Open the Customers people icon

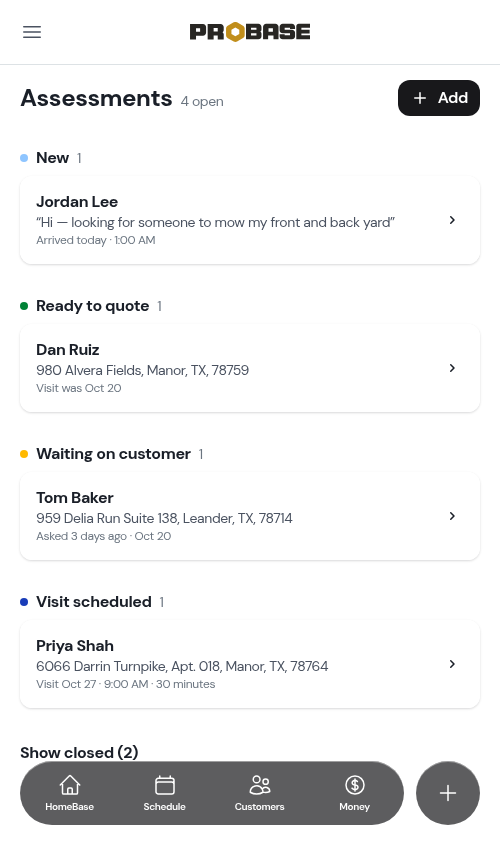tap(259, 785)
